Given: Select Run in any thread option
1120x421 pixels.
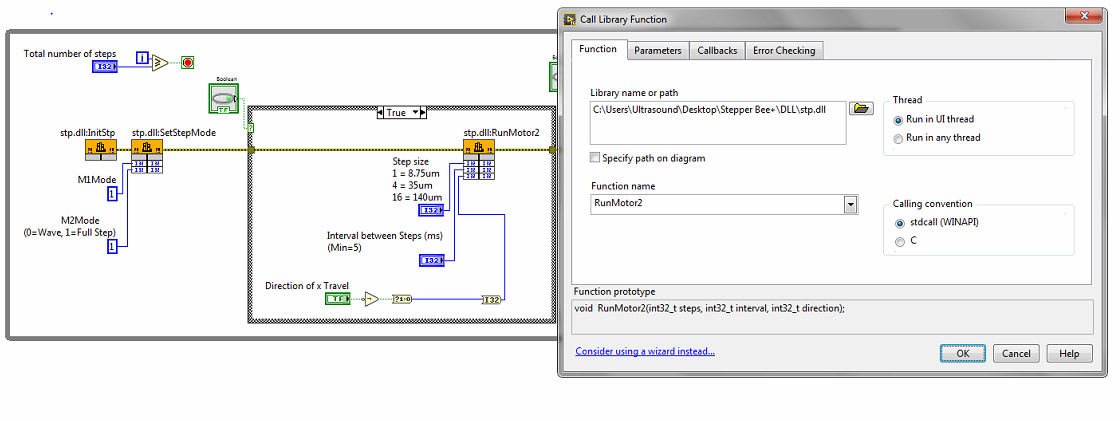Looking at the screenshot, I should (x=899, y=138).
